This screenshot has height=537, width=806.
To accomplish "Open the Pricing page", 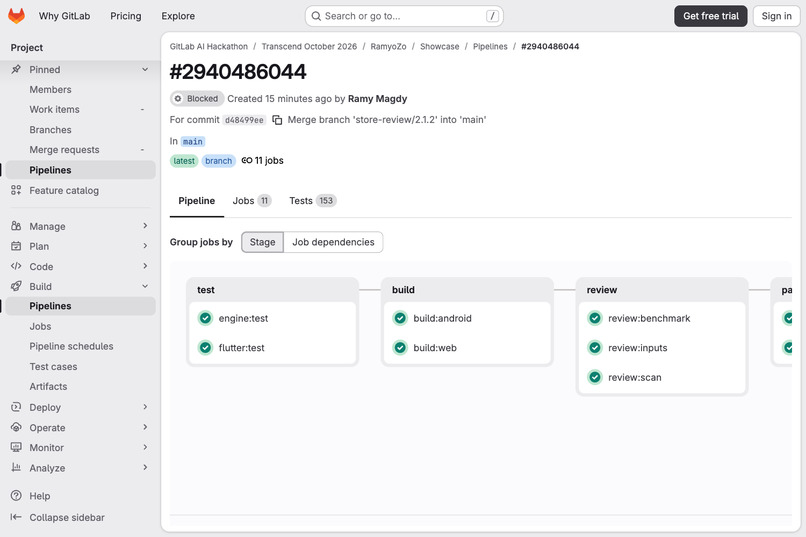I will click(125, 16).
